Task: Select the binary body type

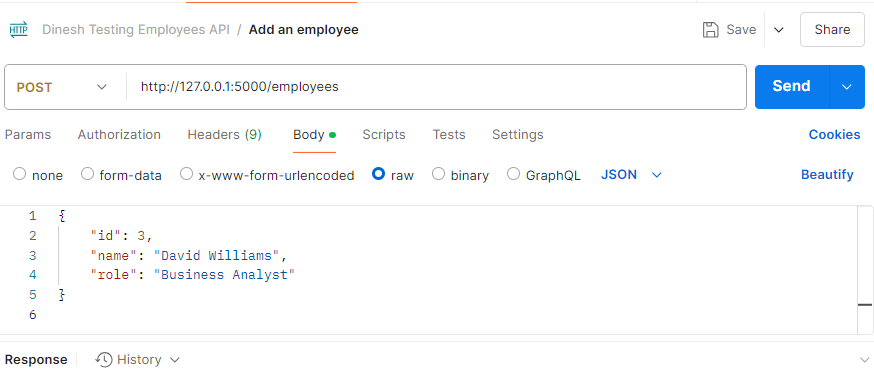Action: 439,174
